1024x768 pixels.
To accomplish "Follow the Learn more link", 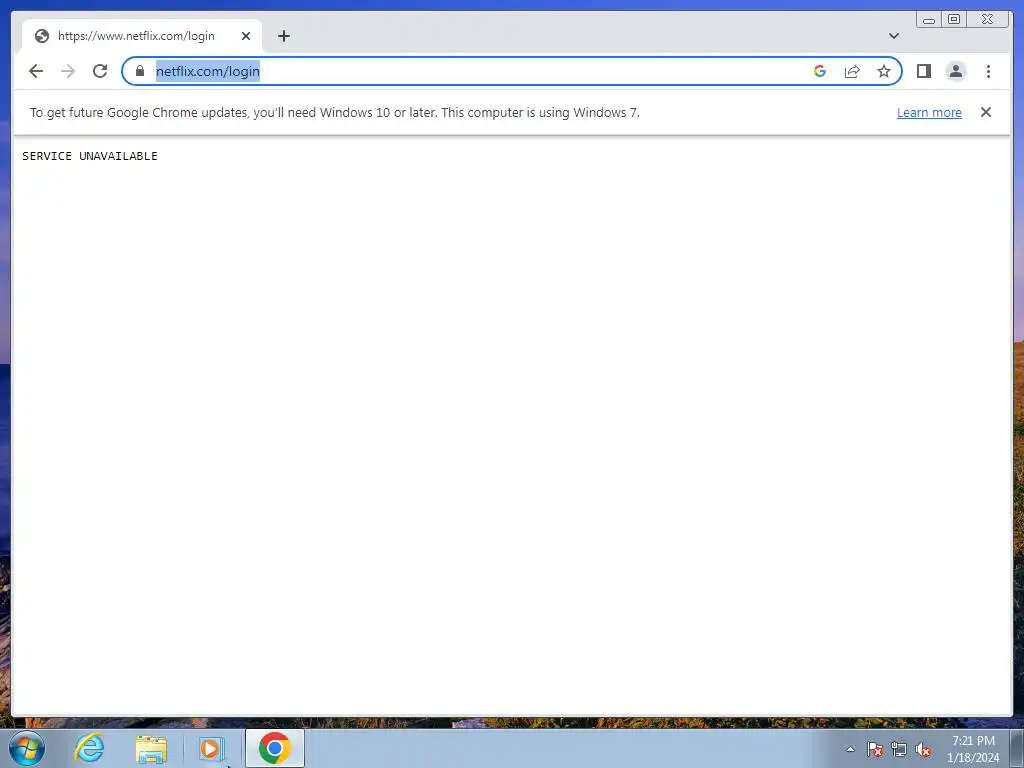I will tap(929, 112).
